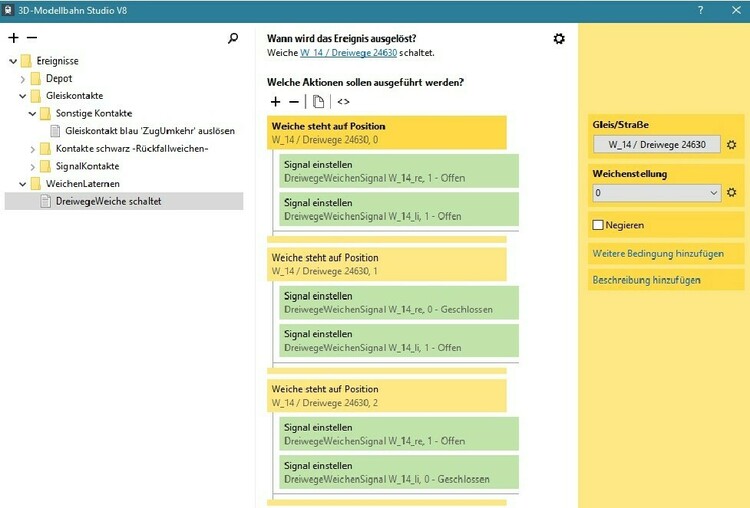The height and width of the screenshot is (508, 750).
Task: Delete selected action with minus icon
Action: click(x=294, y=102)
